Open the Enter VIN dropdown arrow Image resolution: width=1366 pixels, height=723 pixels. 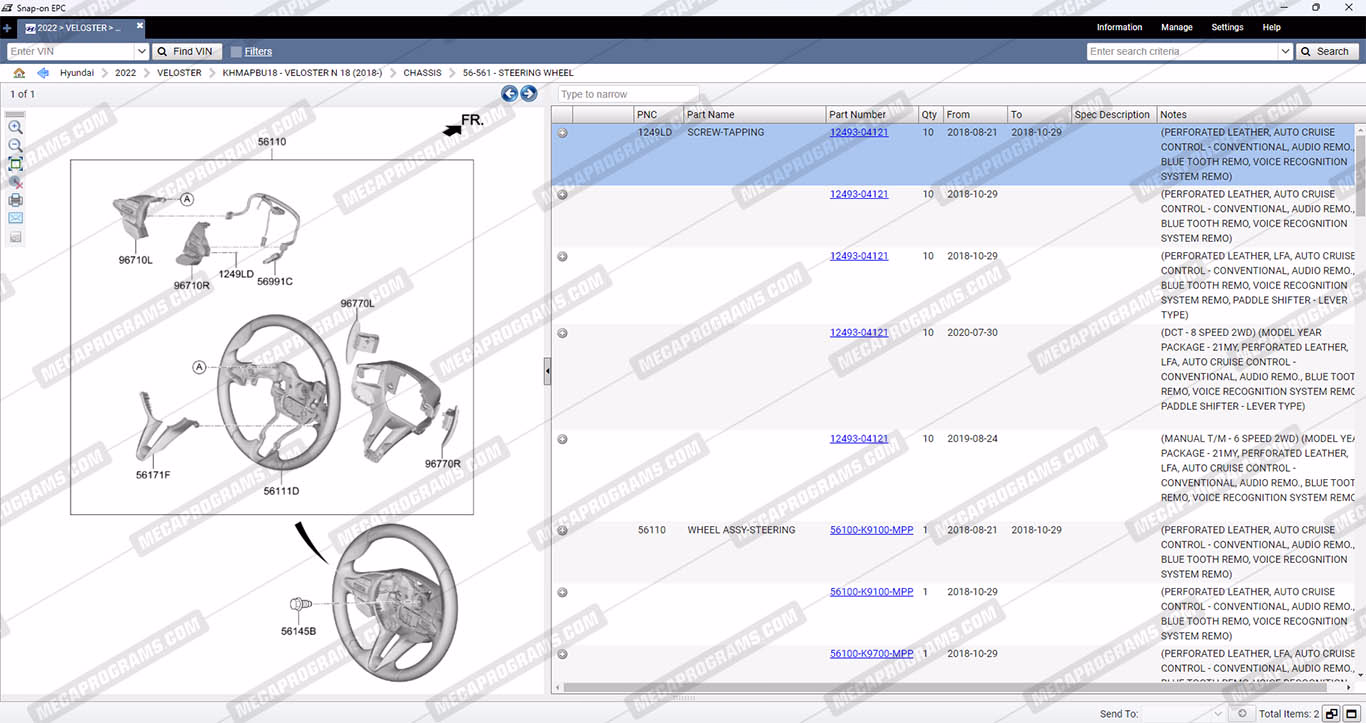click(140, 52)
